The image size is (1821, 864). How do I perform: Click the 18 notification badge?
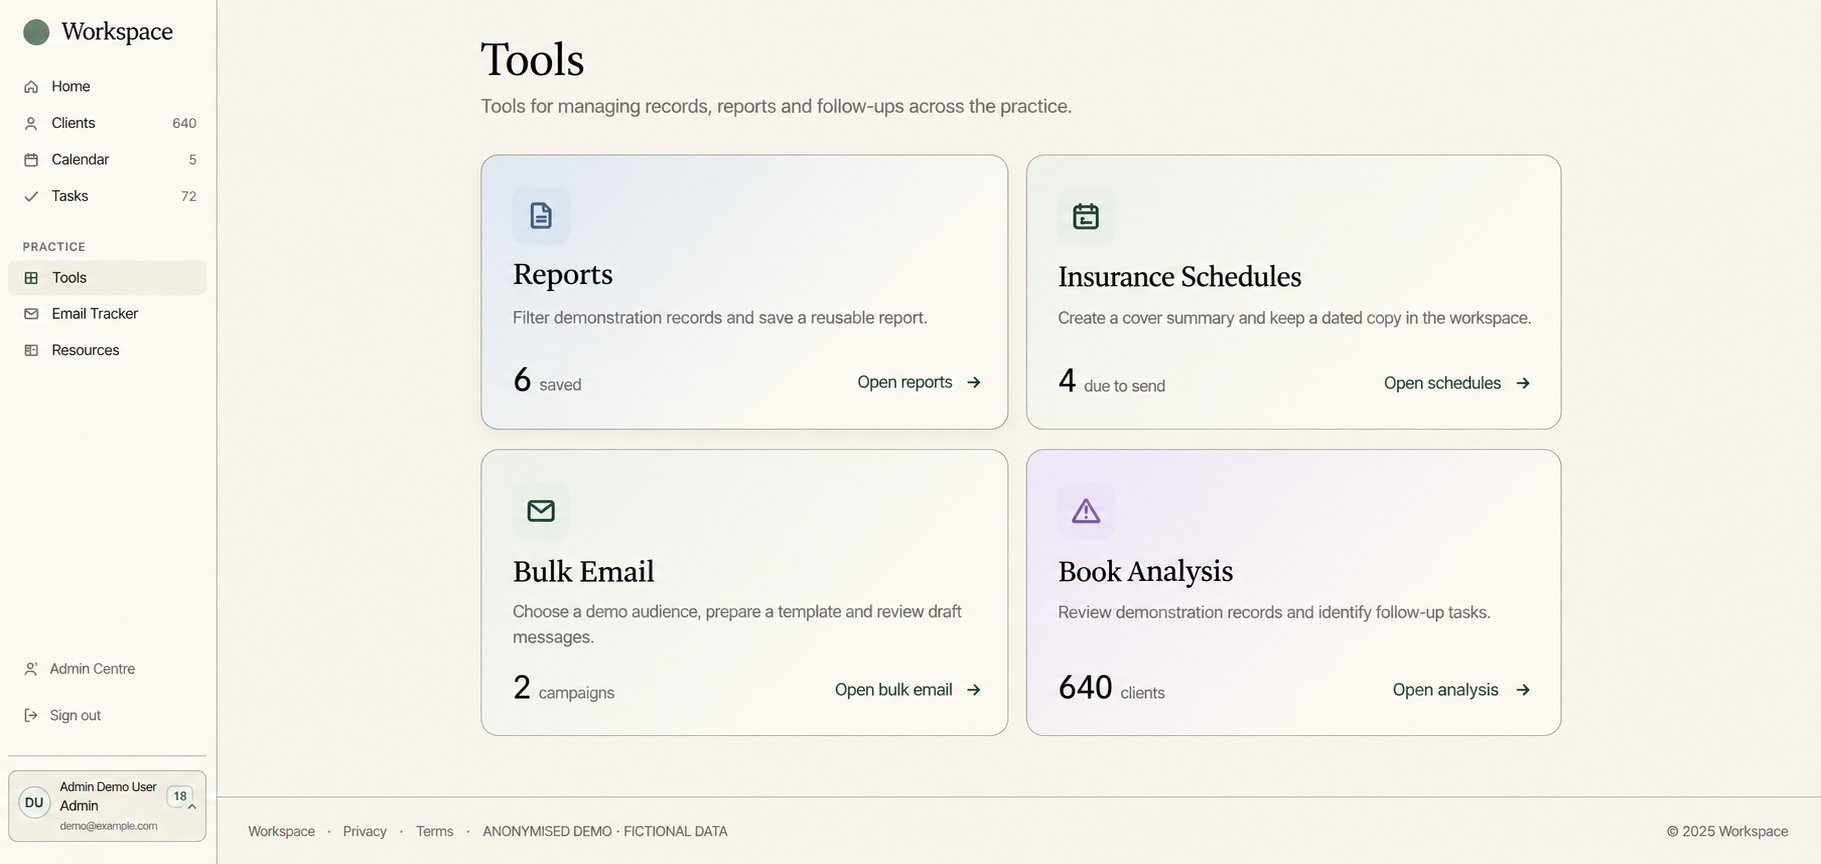[x=180, y=797]
